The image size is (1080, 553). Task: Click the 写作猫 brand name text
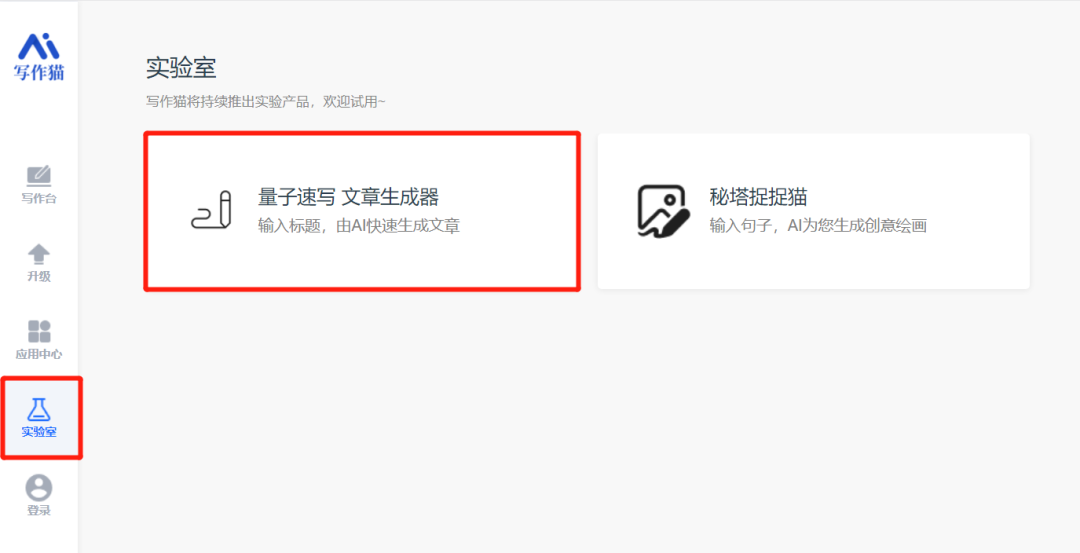[x=39, y=72]
